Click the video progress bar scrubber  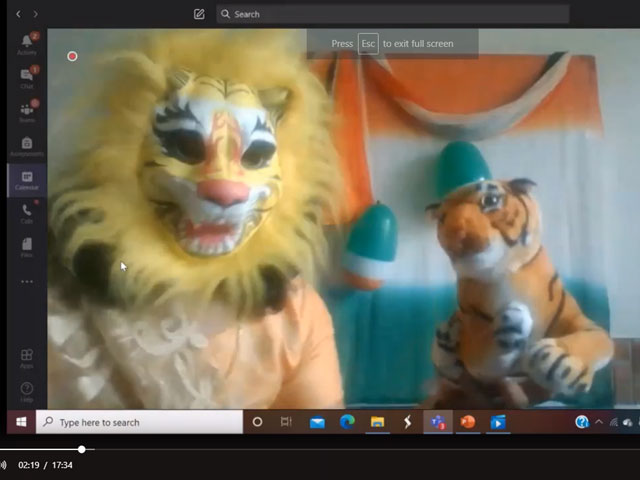82,450
